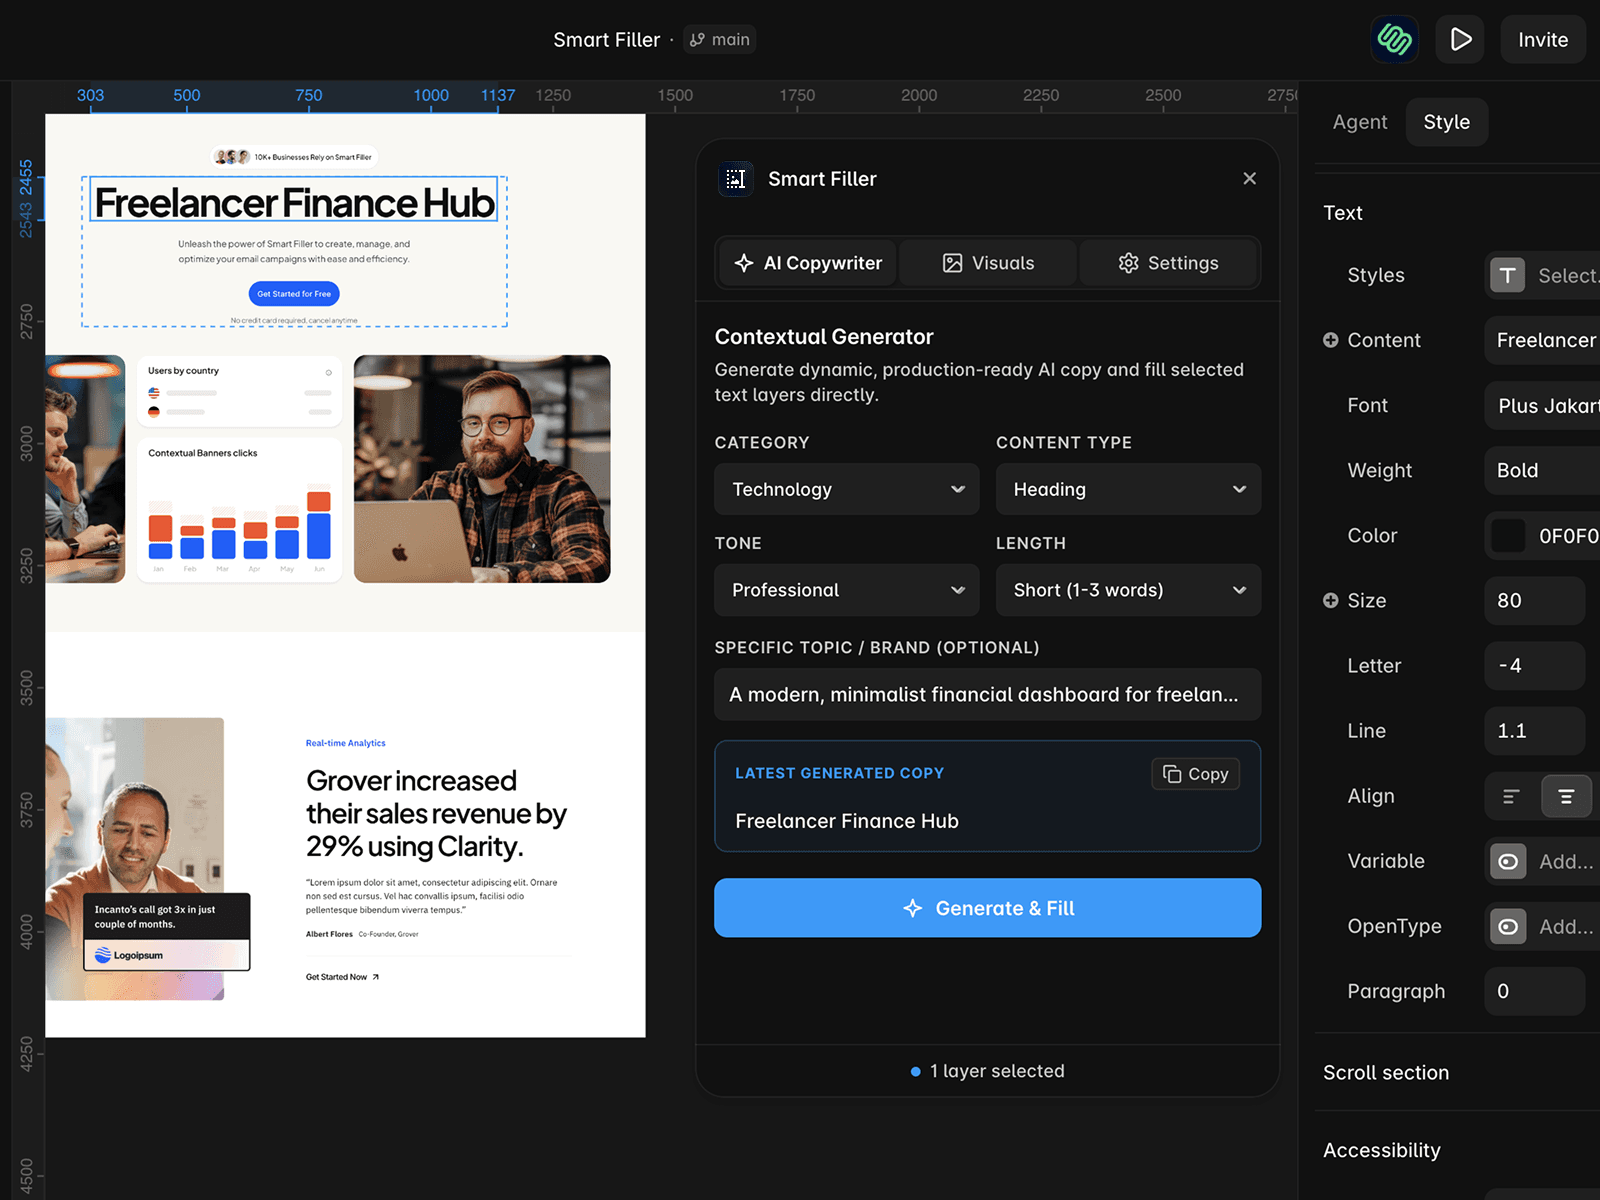Image resolution: width=1600 pixels, height=1200 pixels.
Task: Open the Settings tab in Smart Filler
Action: click(1168, 263)
